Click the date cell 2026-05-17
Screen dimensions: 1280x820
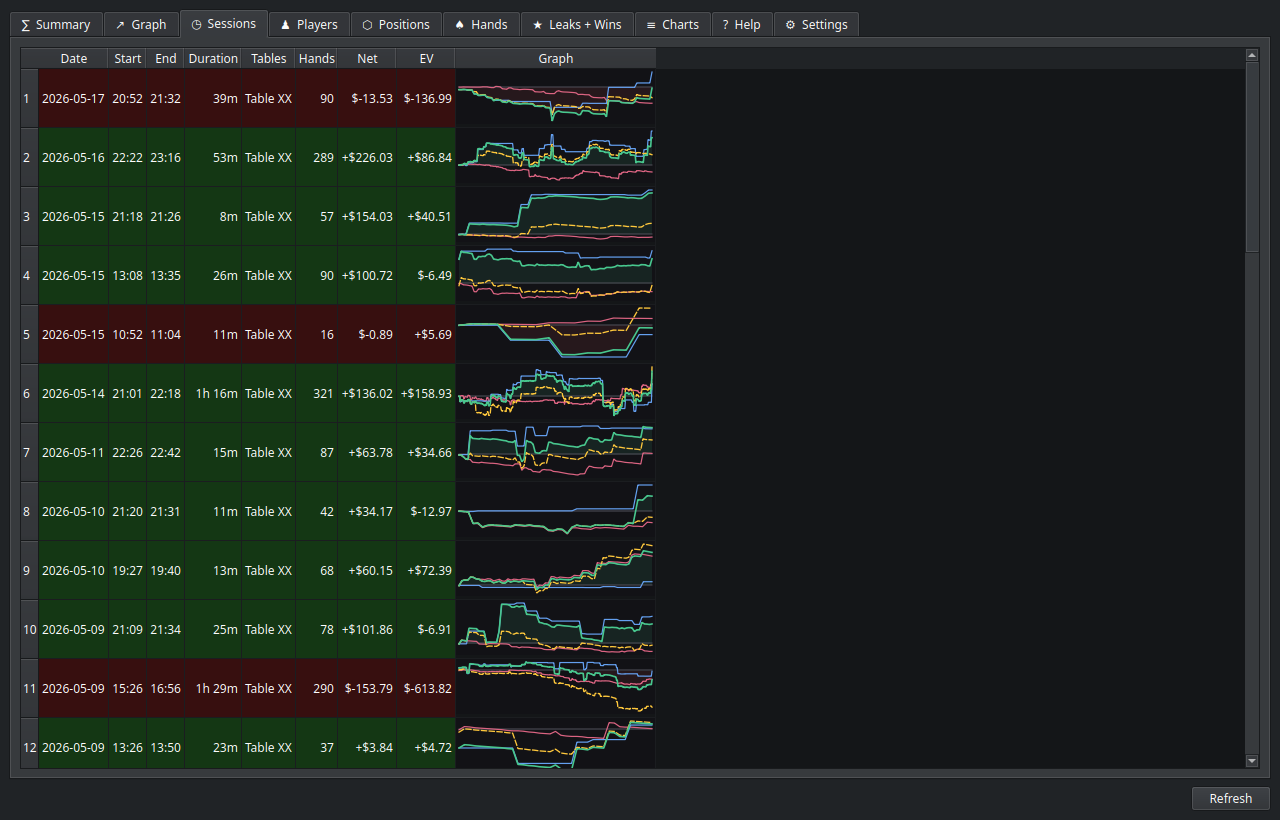[x=74, y=98]
